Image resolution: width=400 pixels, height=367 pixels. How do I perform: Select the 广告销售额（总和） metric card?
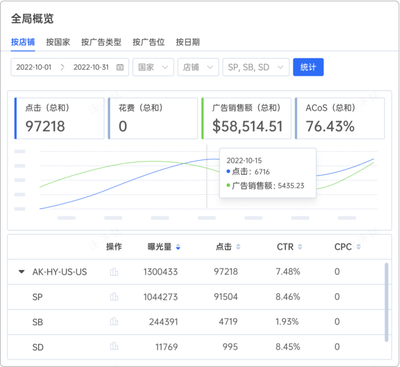(246, 118)
